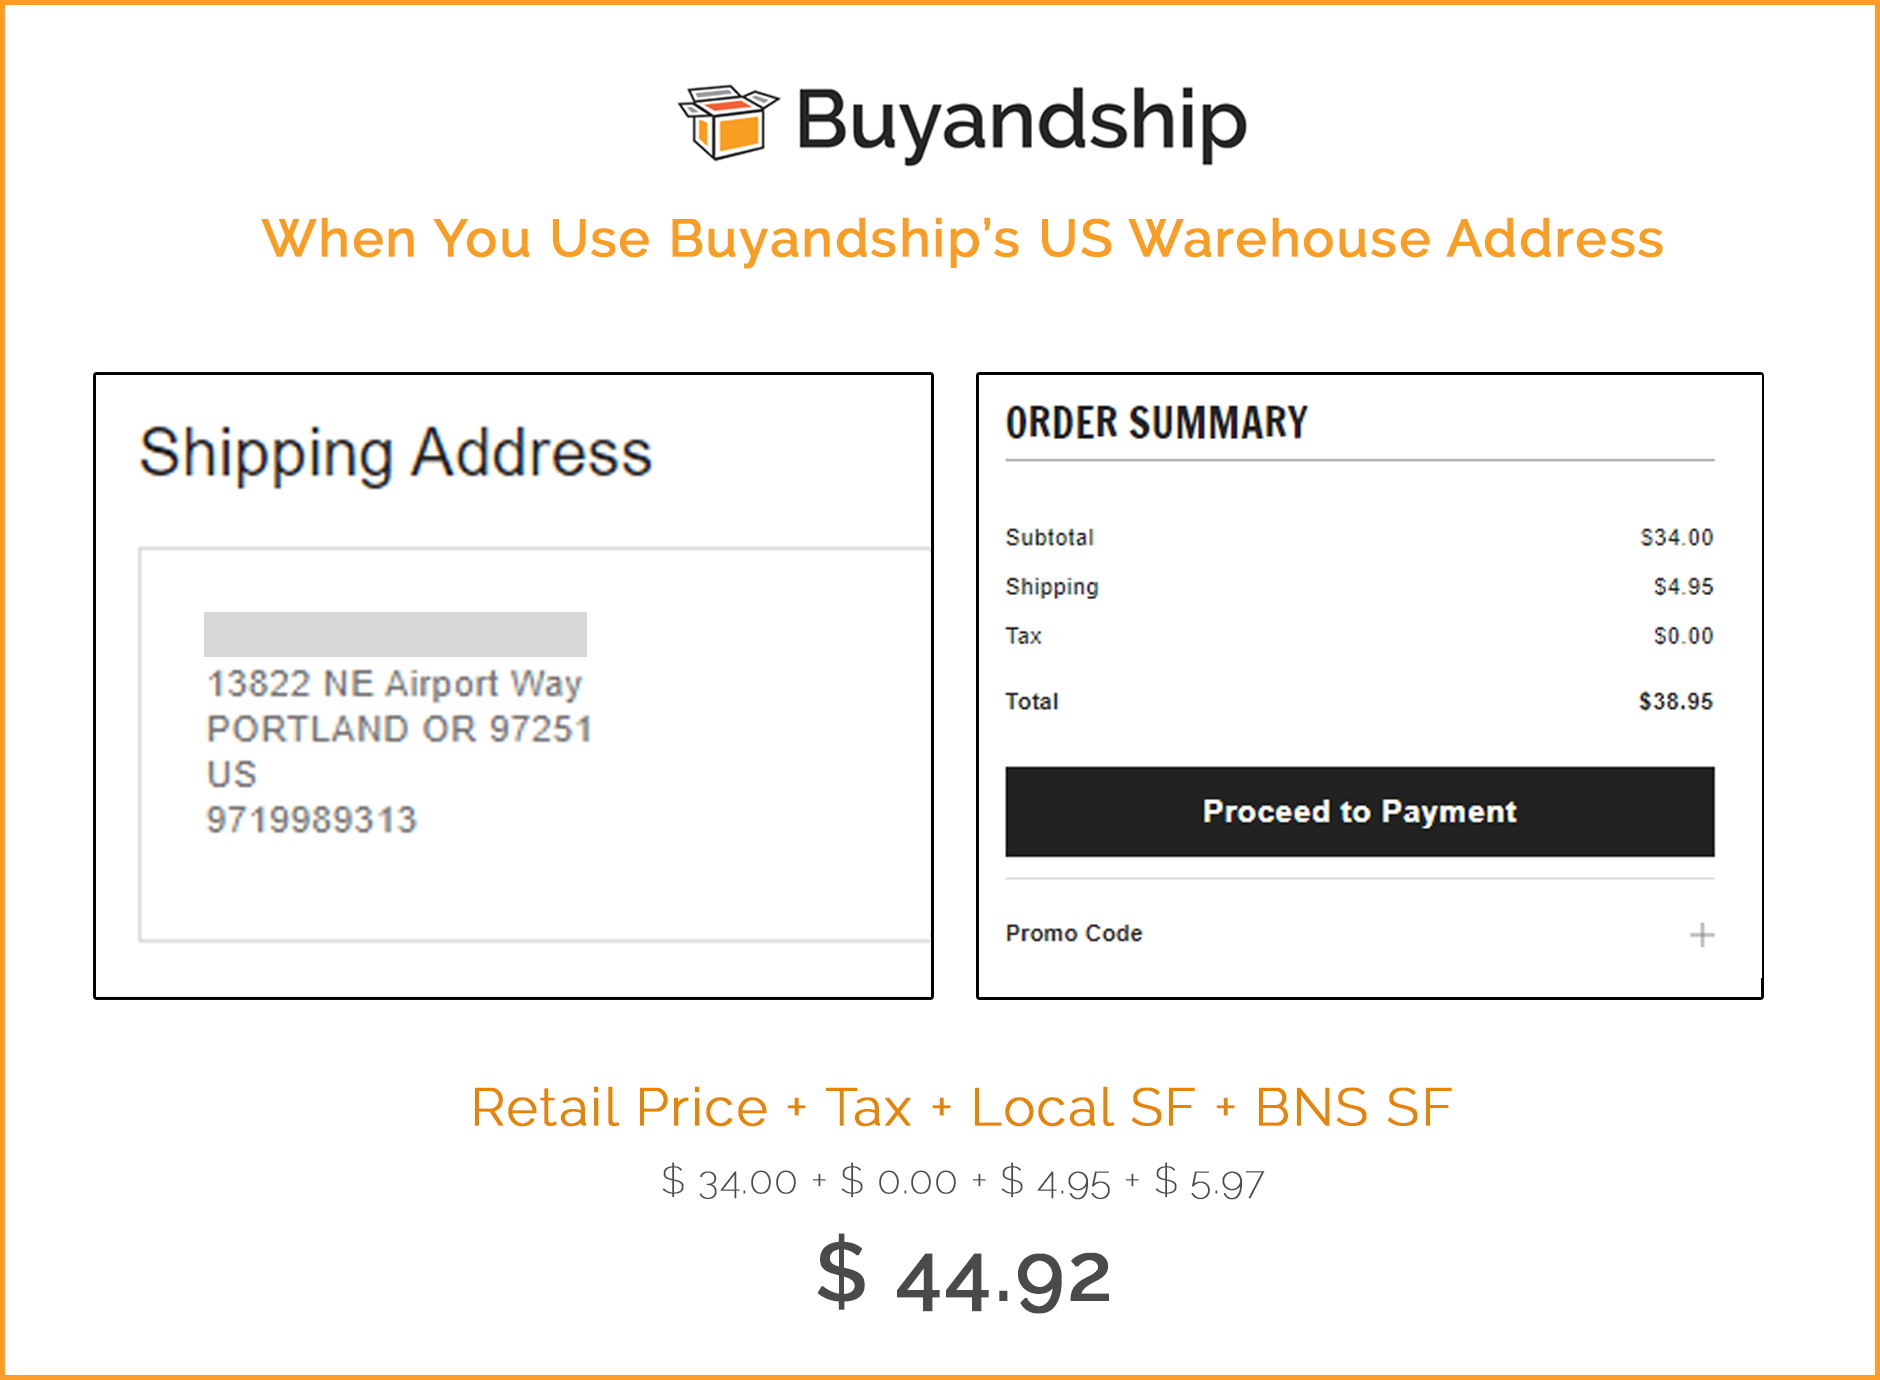The image size is (1880, 1380).
Task: Click the Buyandship brand name text
Action: (x=1021, y=122)
